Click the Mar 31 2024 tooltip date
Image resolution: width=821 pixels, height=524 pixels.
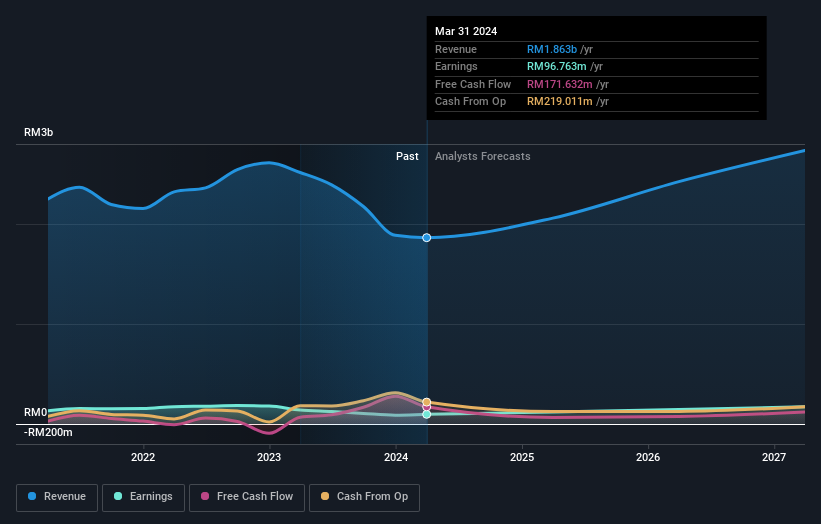(466, 31)
